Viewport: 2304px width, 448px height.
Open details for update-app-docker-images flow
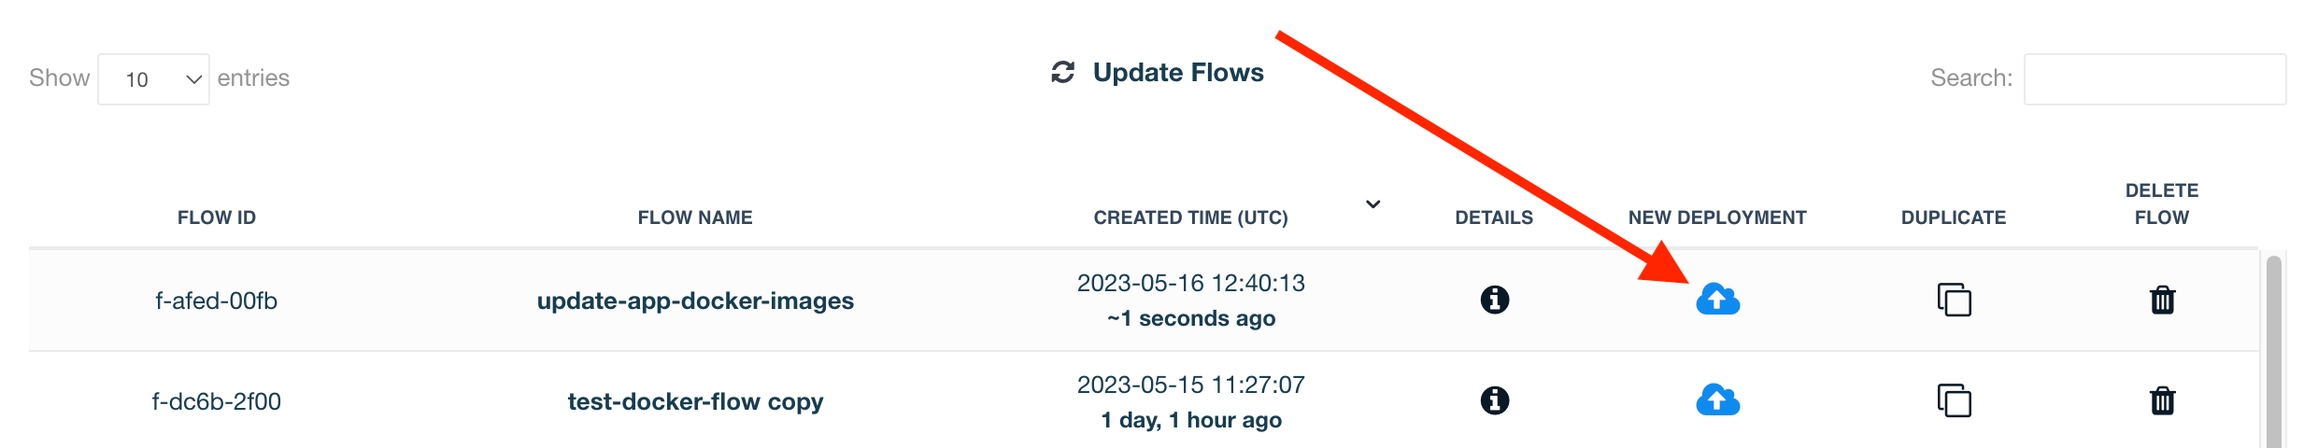coord(1494,300)
